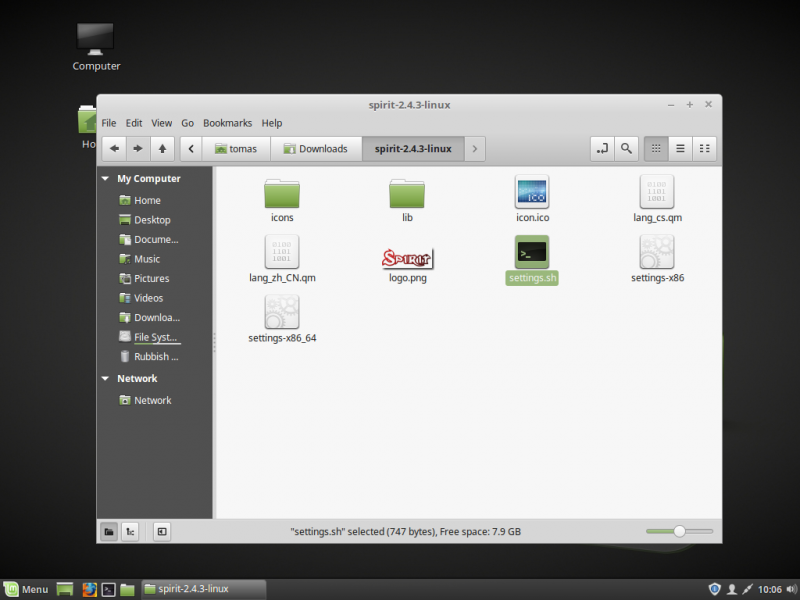Open Home from the sidebar

[146, 199]
